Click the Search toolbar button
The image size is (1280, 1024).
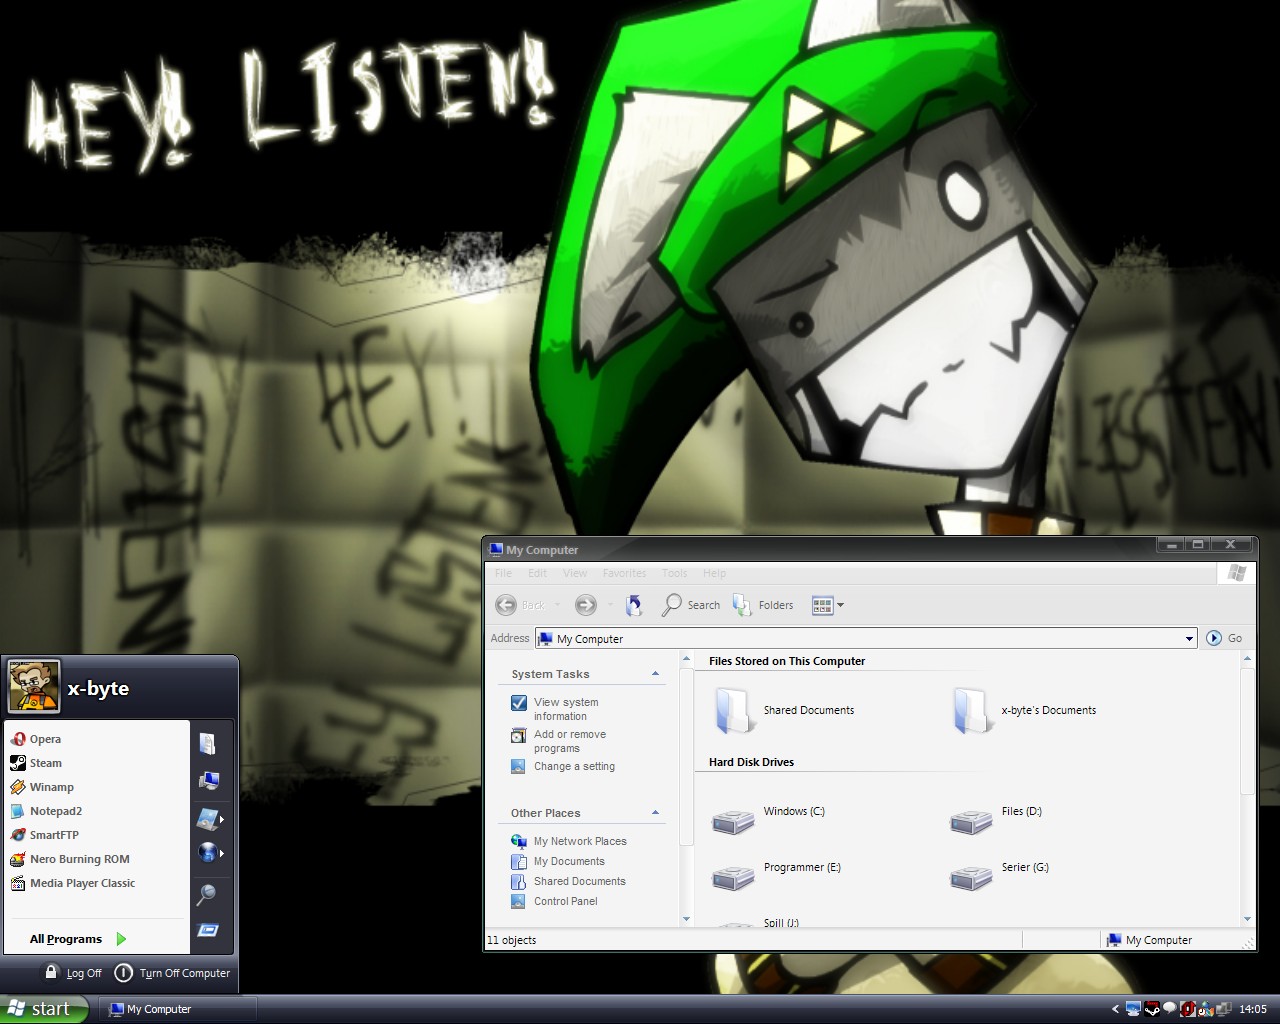[691, 605]
